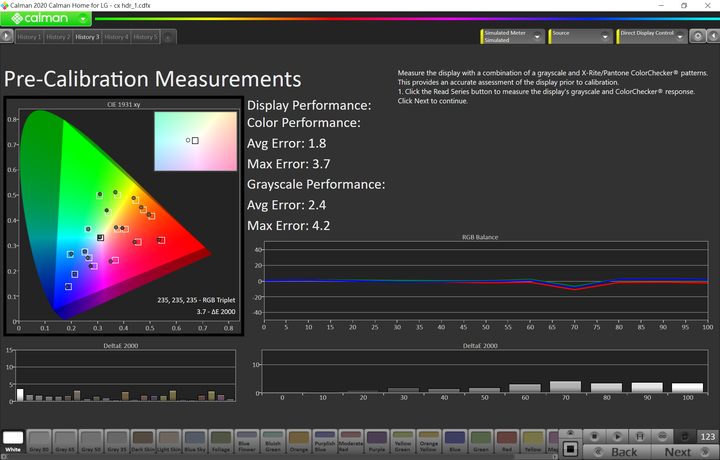Open the History 4 tab

(x=116, y=37)
